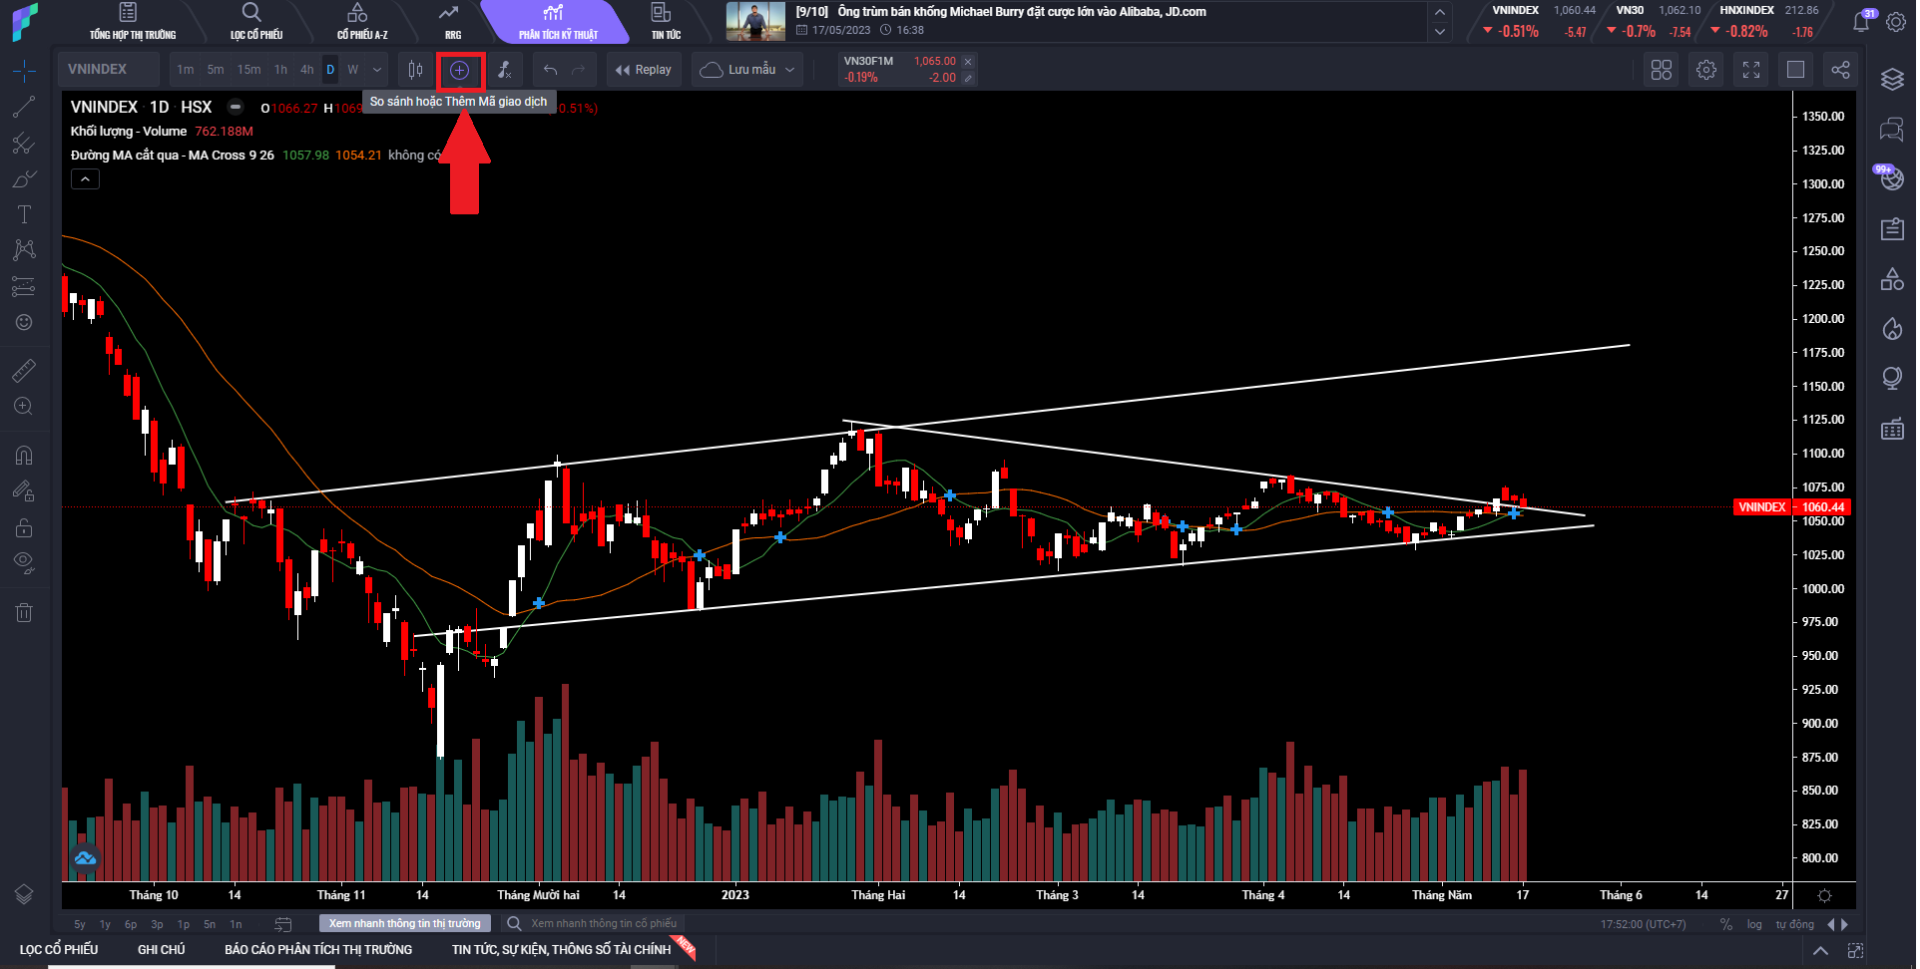Switch to Lọc Cổ Phiếu top tab
Screen dimensions: 1920x969
pyautogui.click(x=255, y=21)
